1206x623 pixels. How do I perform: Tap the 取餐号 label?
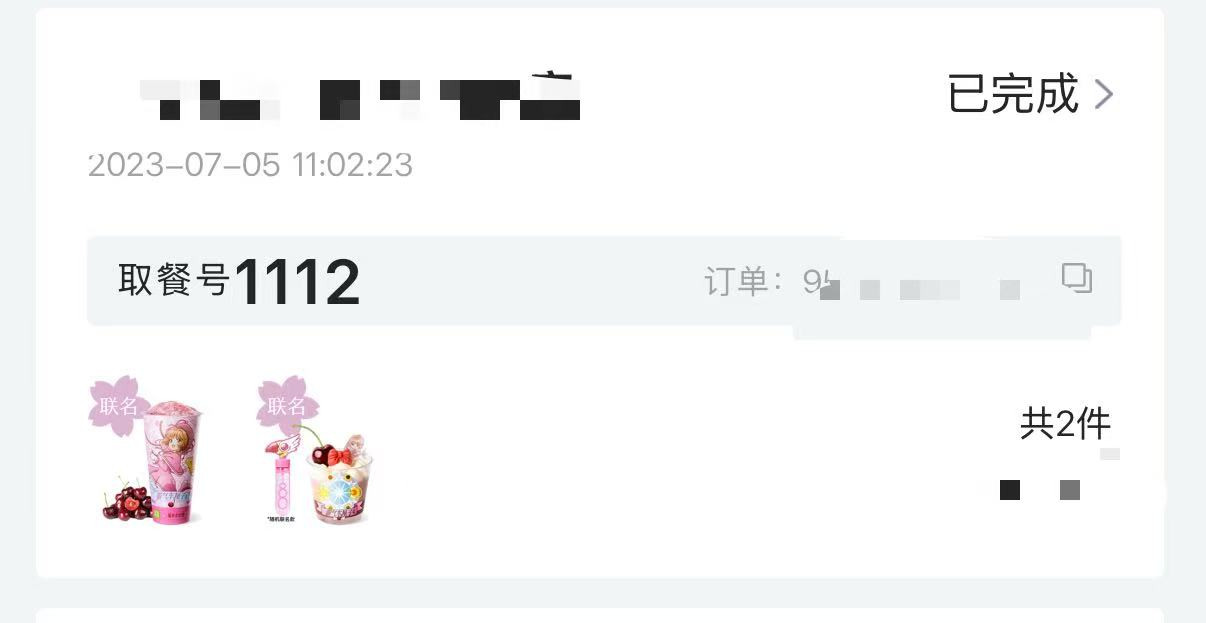point(174,280)
